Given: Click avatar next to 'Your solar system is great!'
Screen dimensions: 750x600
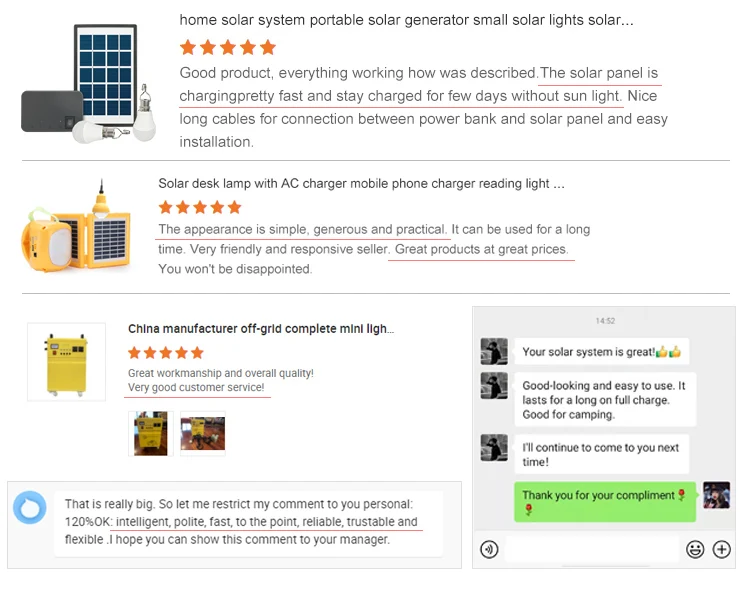Looking at the screenshot, I should click(x=492, y=352).
